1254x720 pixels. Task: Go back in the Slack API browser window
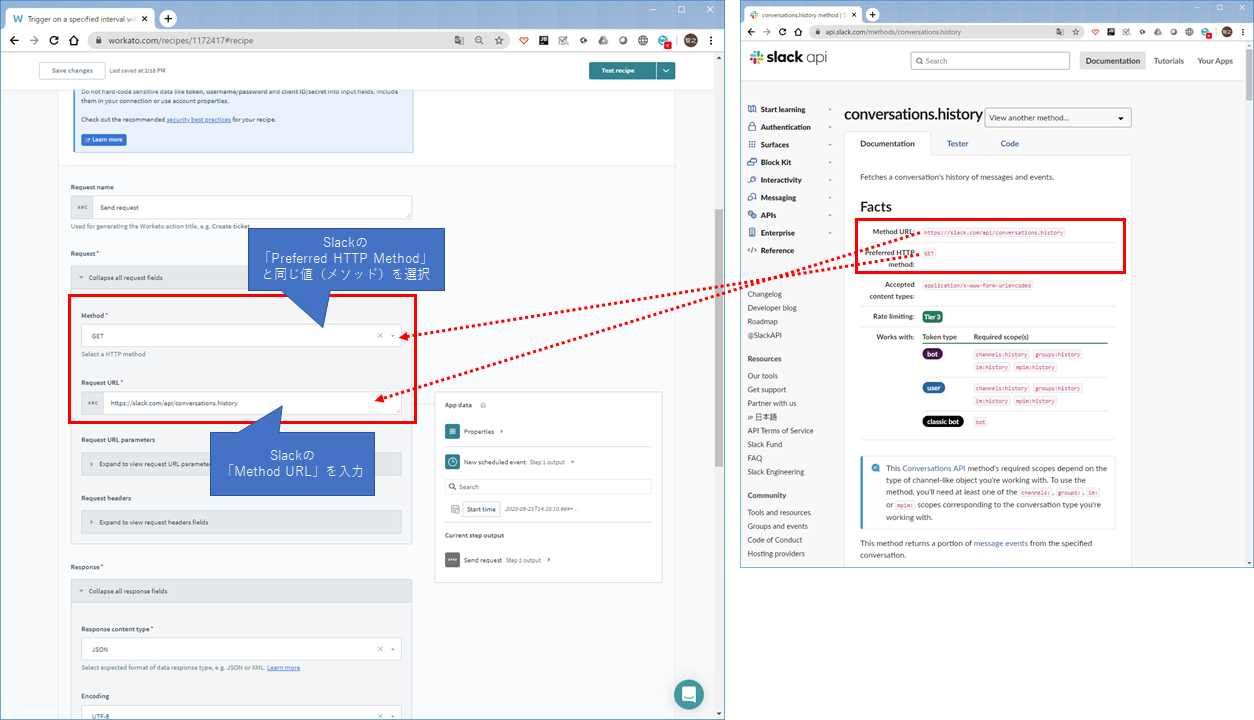pos(750,32)
